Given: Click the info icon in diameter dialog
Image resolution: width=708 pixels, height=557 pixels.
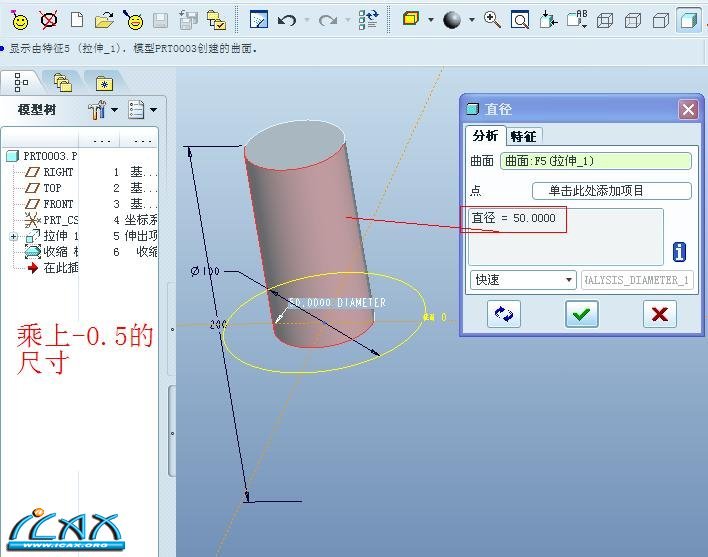Looking at the screenshot, I should coord(680,251).
